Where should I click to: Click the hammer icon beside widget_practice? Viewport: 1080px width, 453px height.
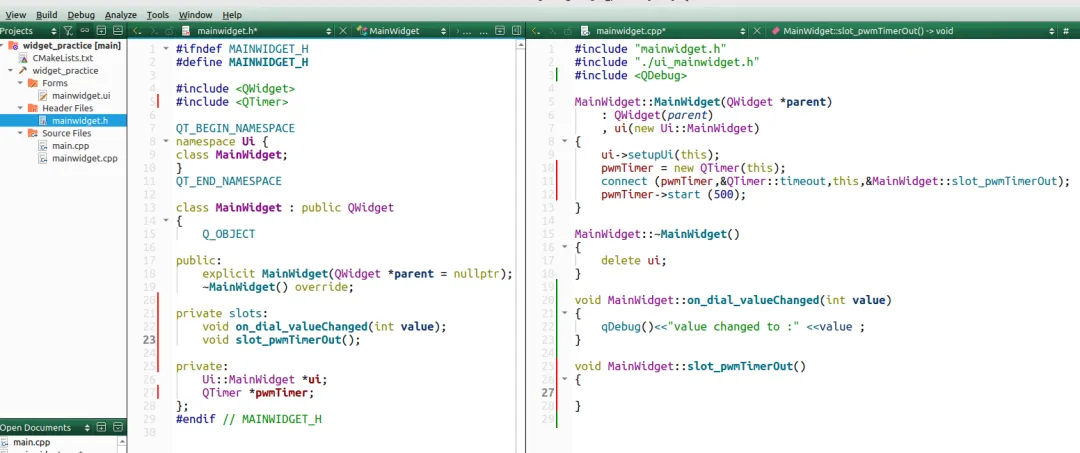pyautogui.click(x=23, y=70)
